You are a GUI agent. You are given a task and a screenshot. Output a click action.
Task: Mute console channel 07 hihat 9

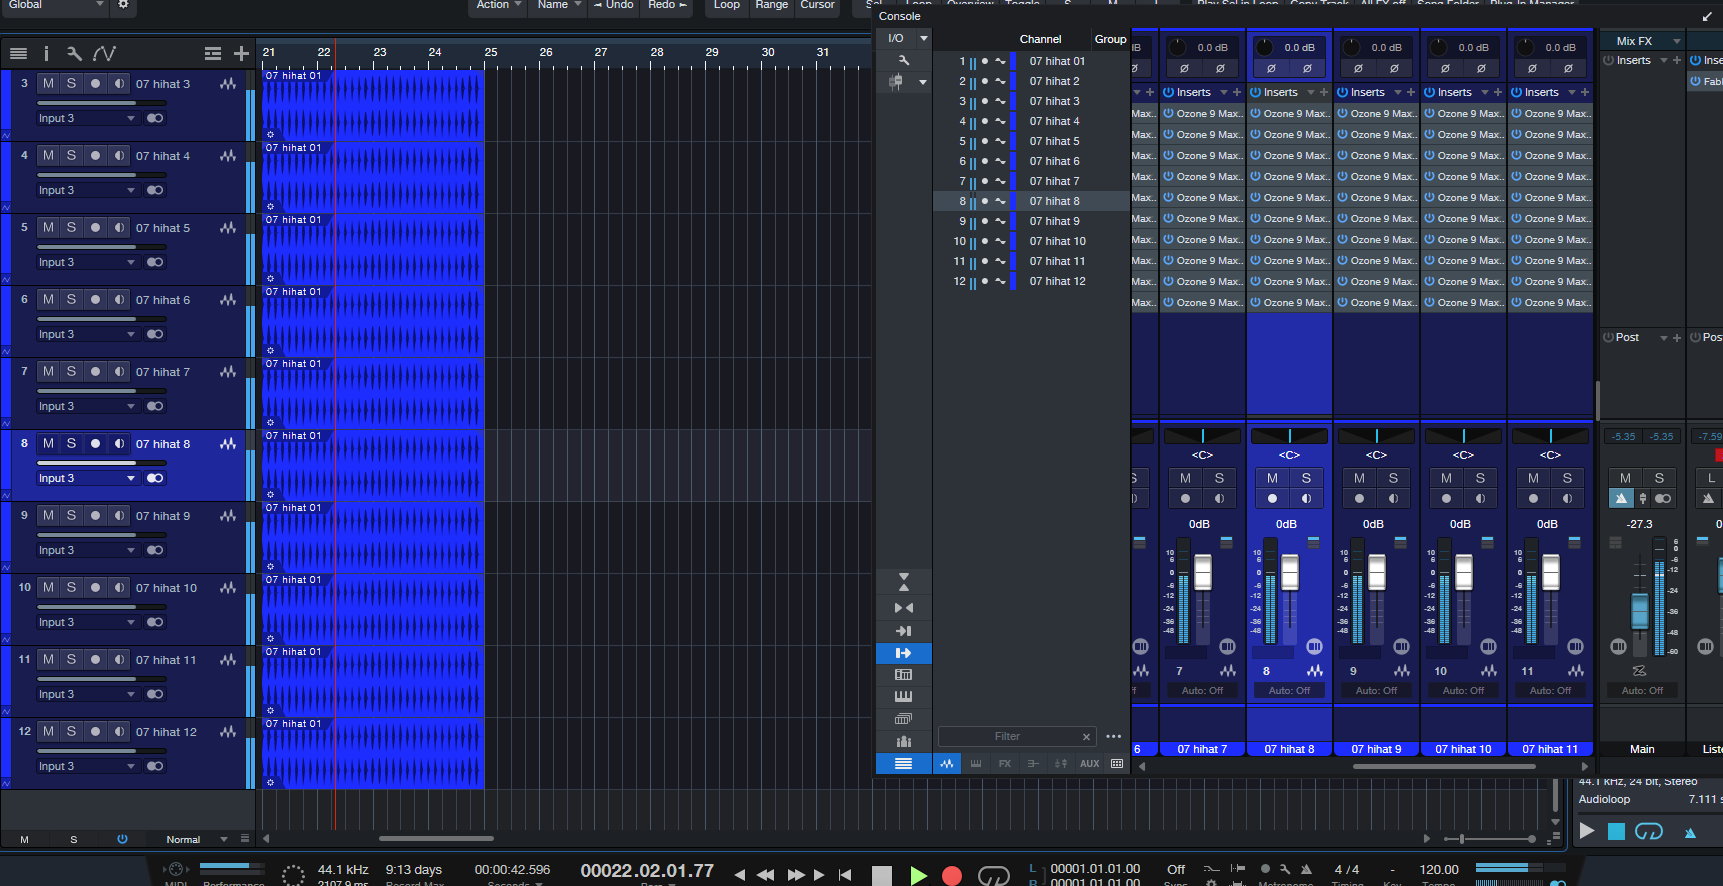[1359, 478]
